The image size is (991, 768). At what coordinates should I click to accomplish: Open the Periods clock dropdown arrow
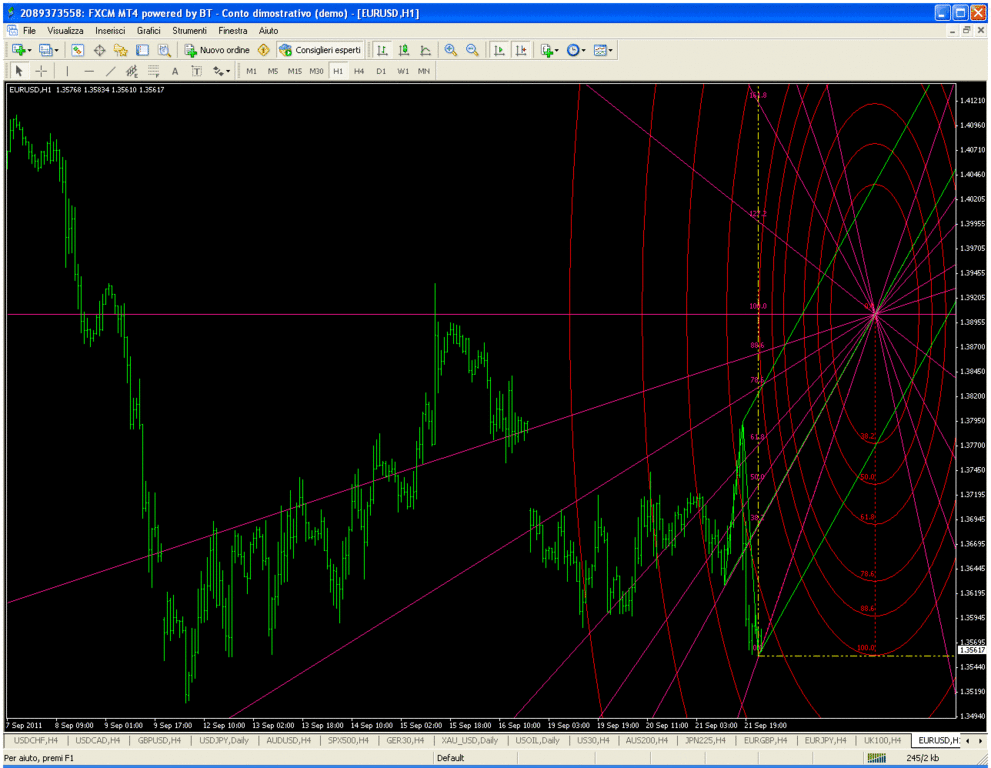583,51
